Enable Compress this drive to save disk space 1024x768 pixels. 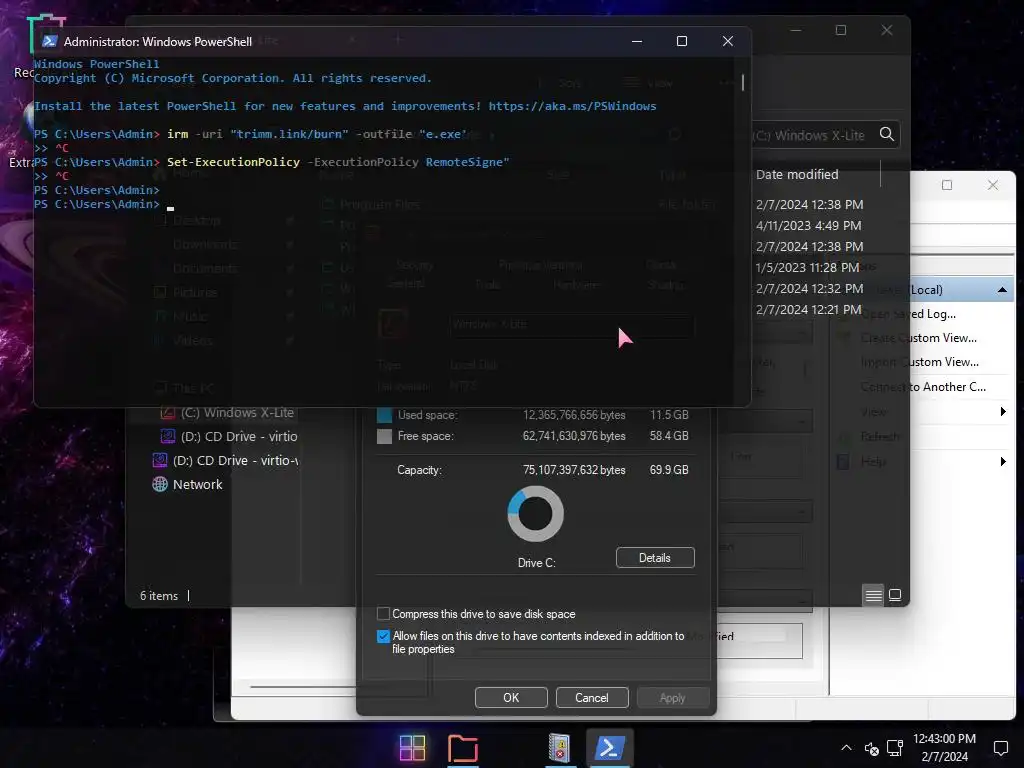click(383, 614)
